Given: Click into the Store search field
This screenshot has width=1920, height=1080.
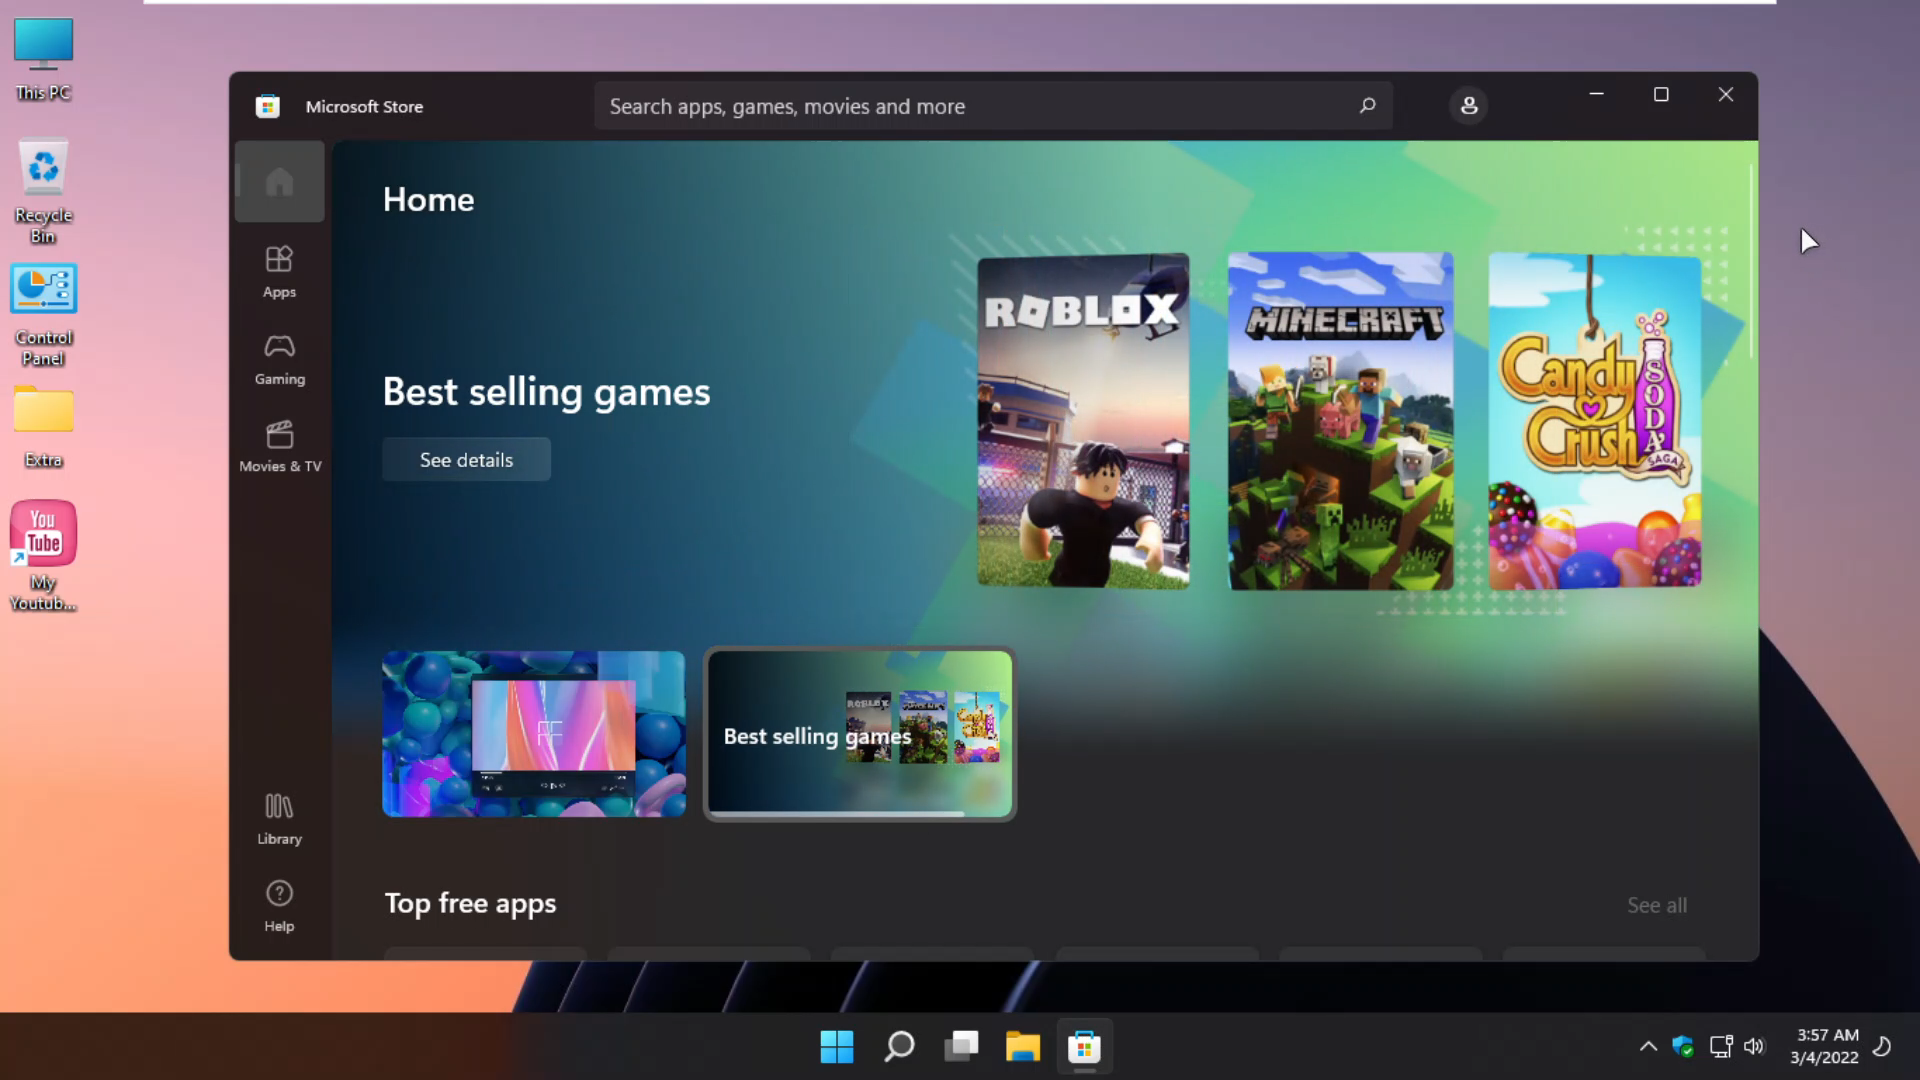Looking at the screenshot, I should [x=993, y=106].
